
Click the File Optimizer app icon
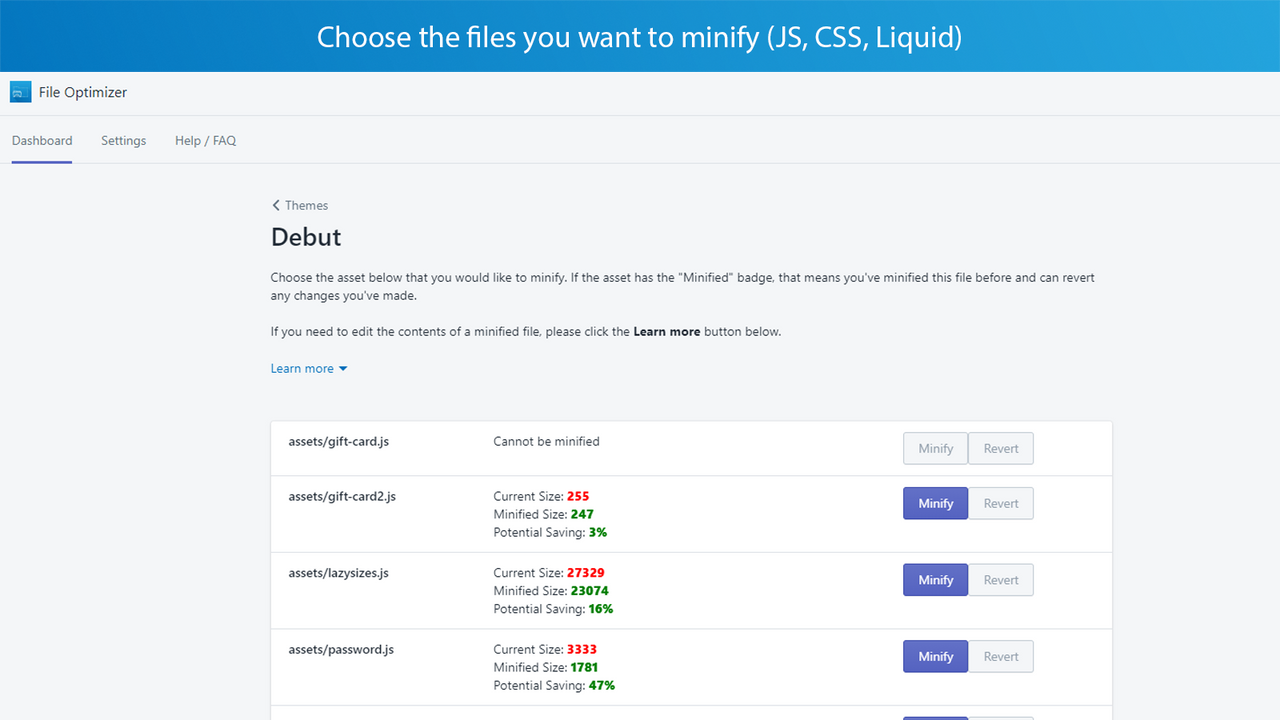(20, 92)
